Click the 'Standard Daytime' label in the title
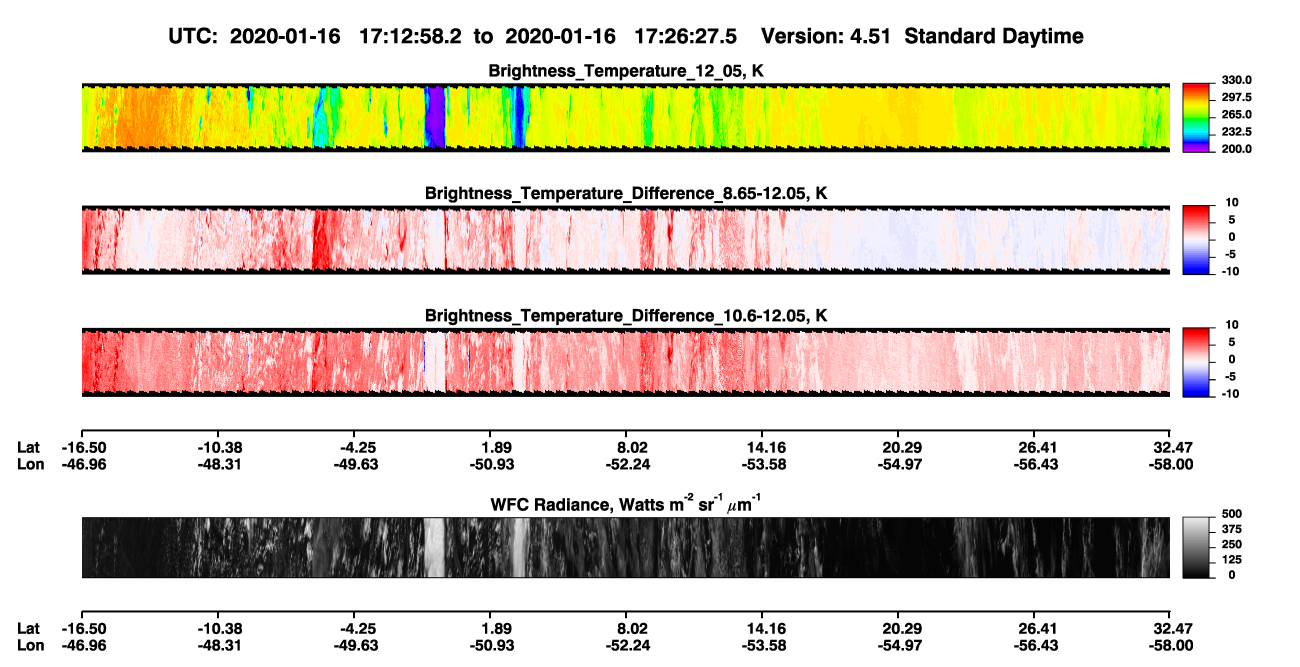The image size is (1300, 667). (x=994, y=37)
